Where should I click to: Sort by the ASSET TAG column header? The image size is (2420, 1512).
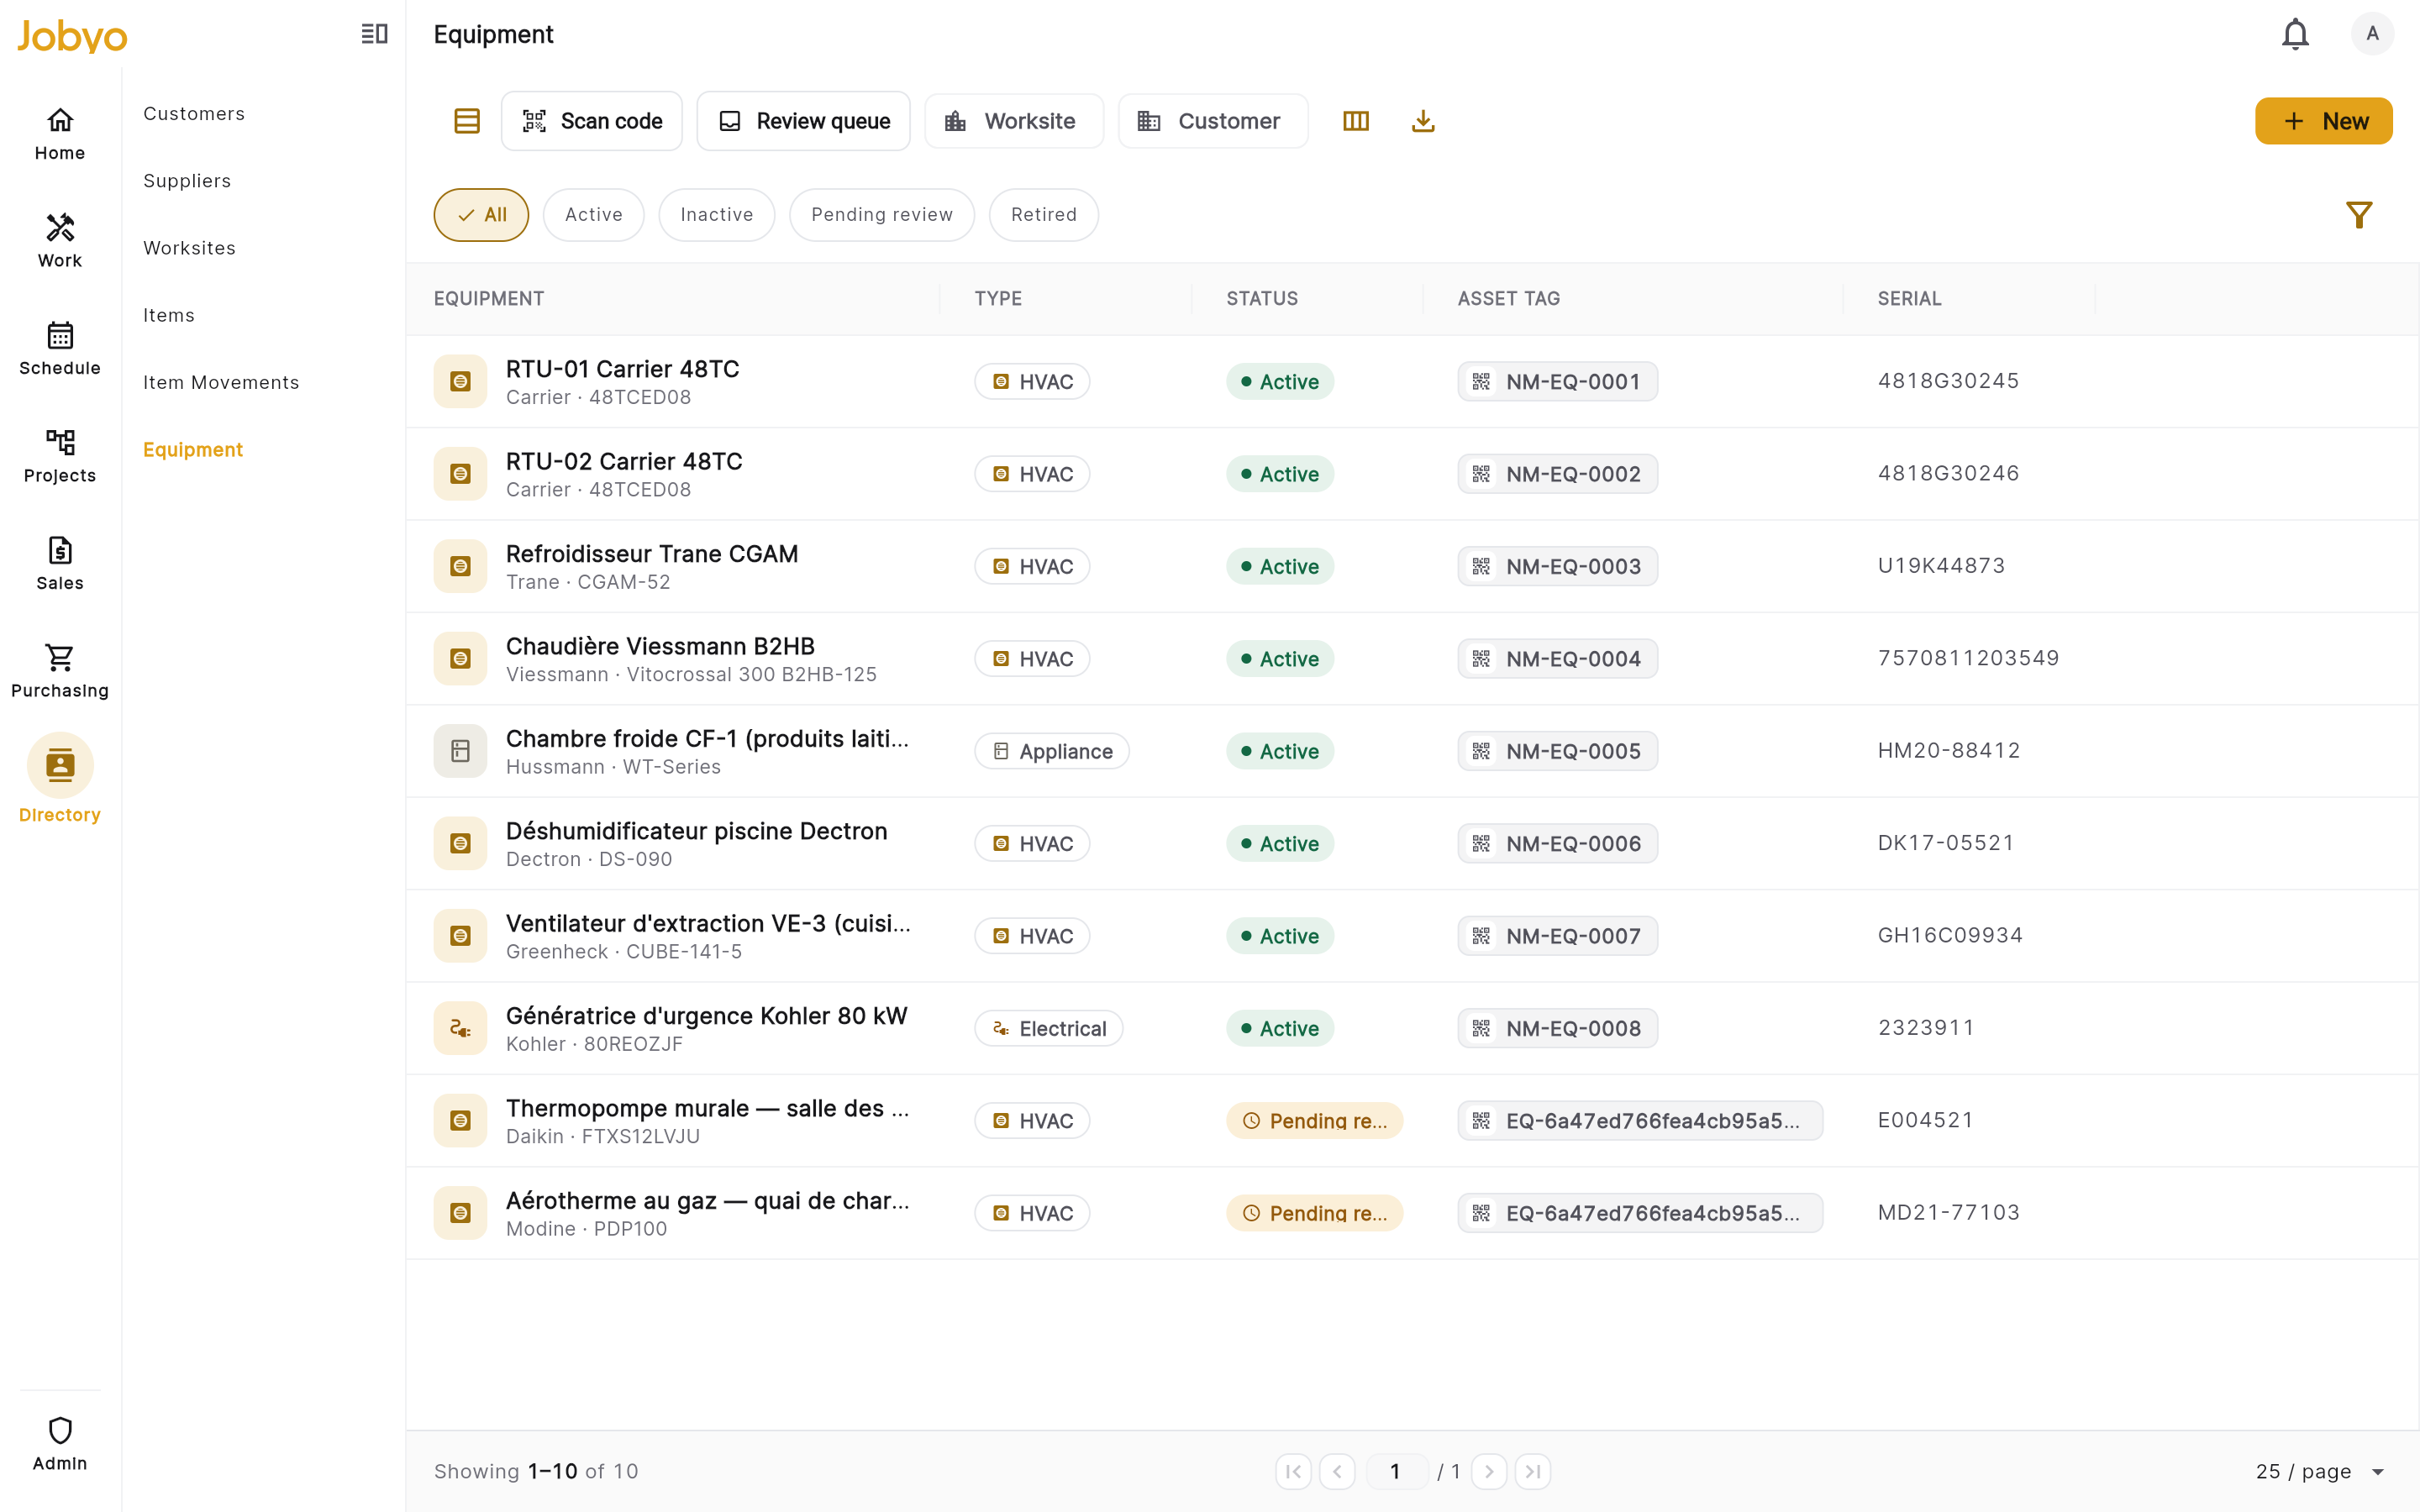click(x=1508, y=298)
